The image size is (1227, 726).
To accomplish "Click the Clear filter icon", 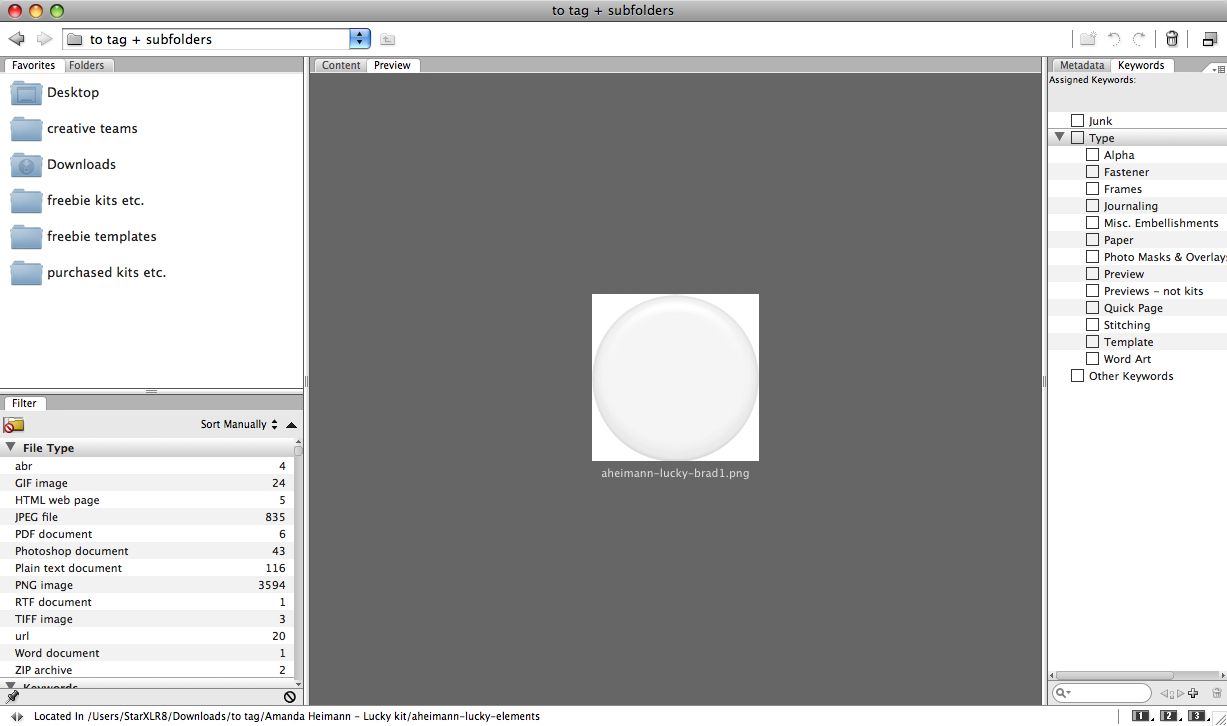I will (289, 696).
